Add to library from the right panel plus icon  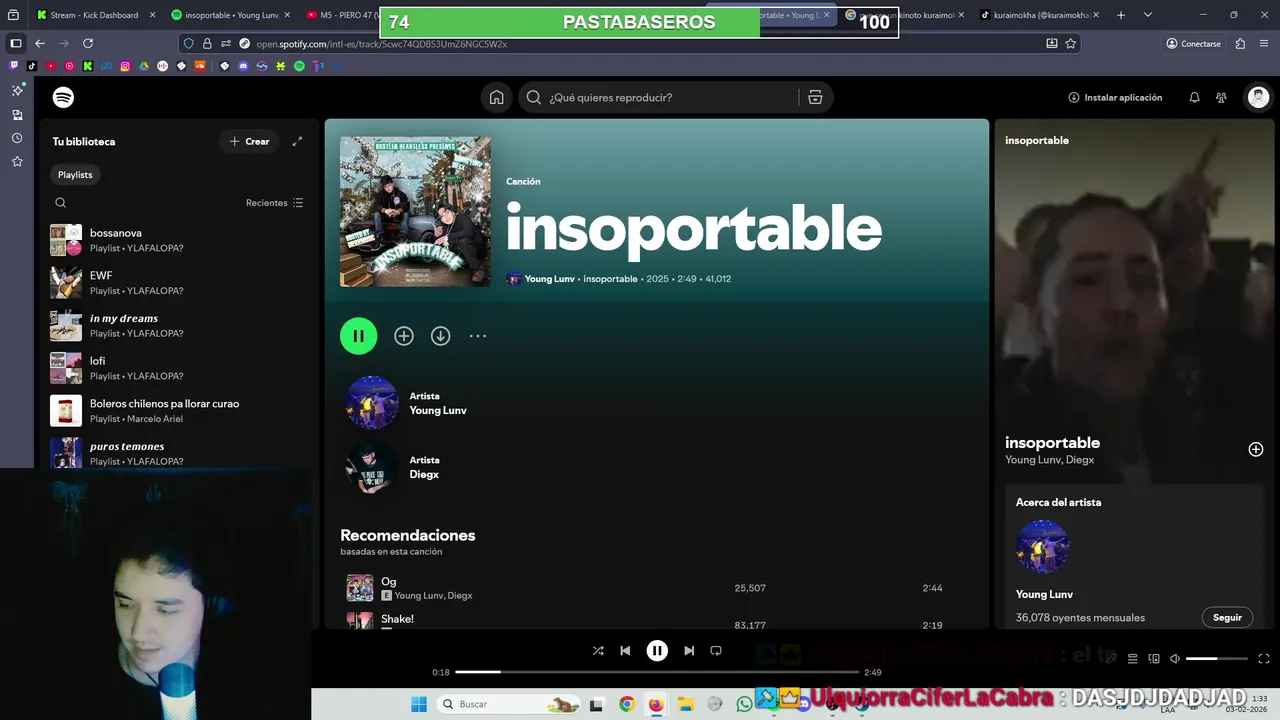(1256, 449)
